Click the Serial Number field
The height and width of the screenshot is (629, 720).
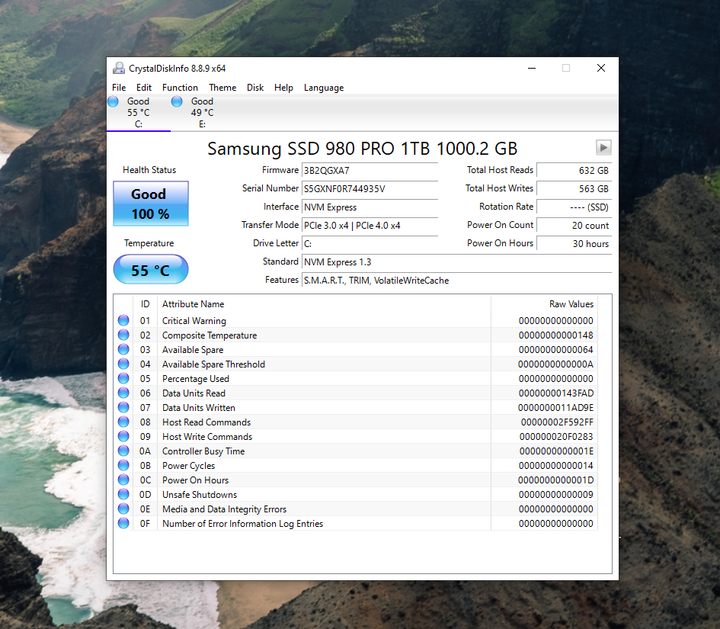pos(370,189)
